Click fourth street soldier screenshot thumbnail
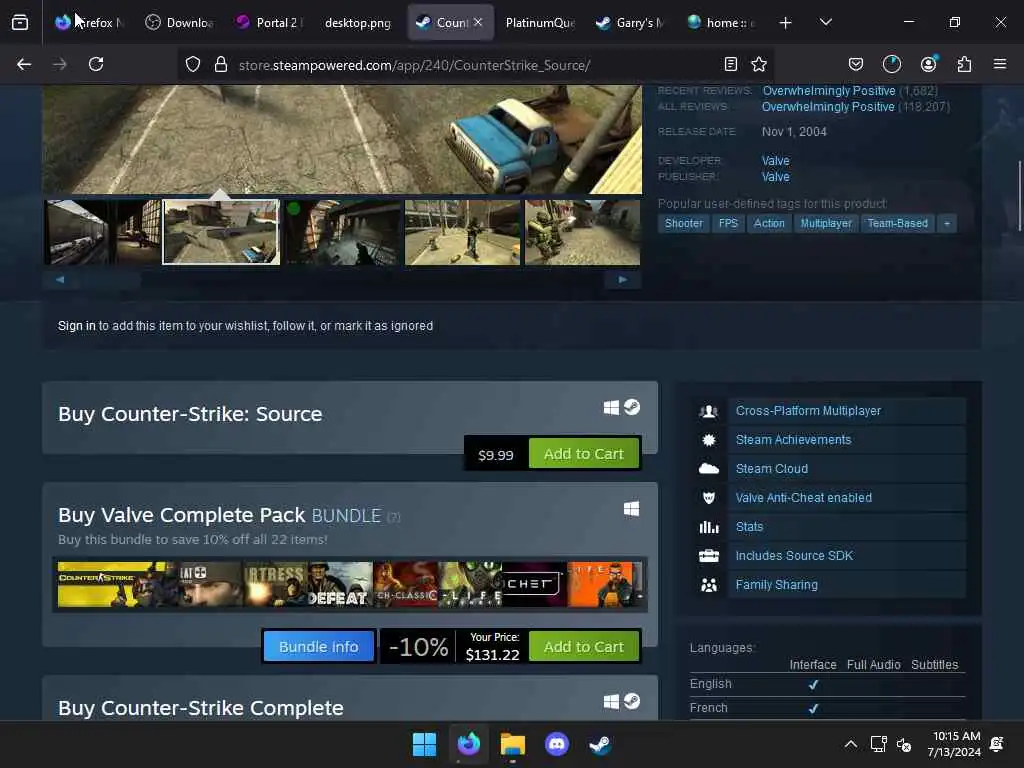 pyautogui.click(x=462, y=232)
